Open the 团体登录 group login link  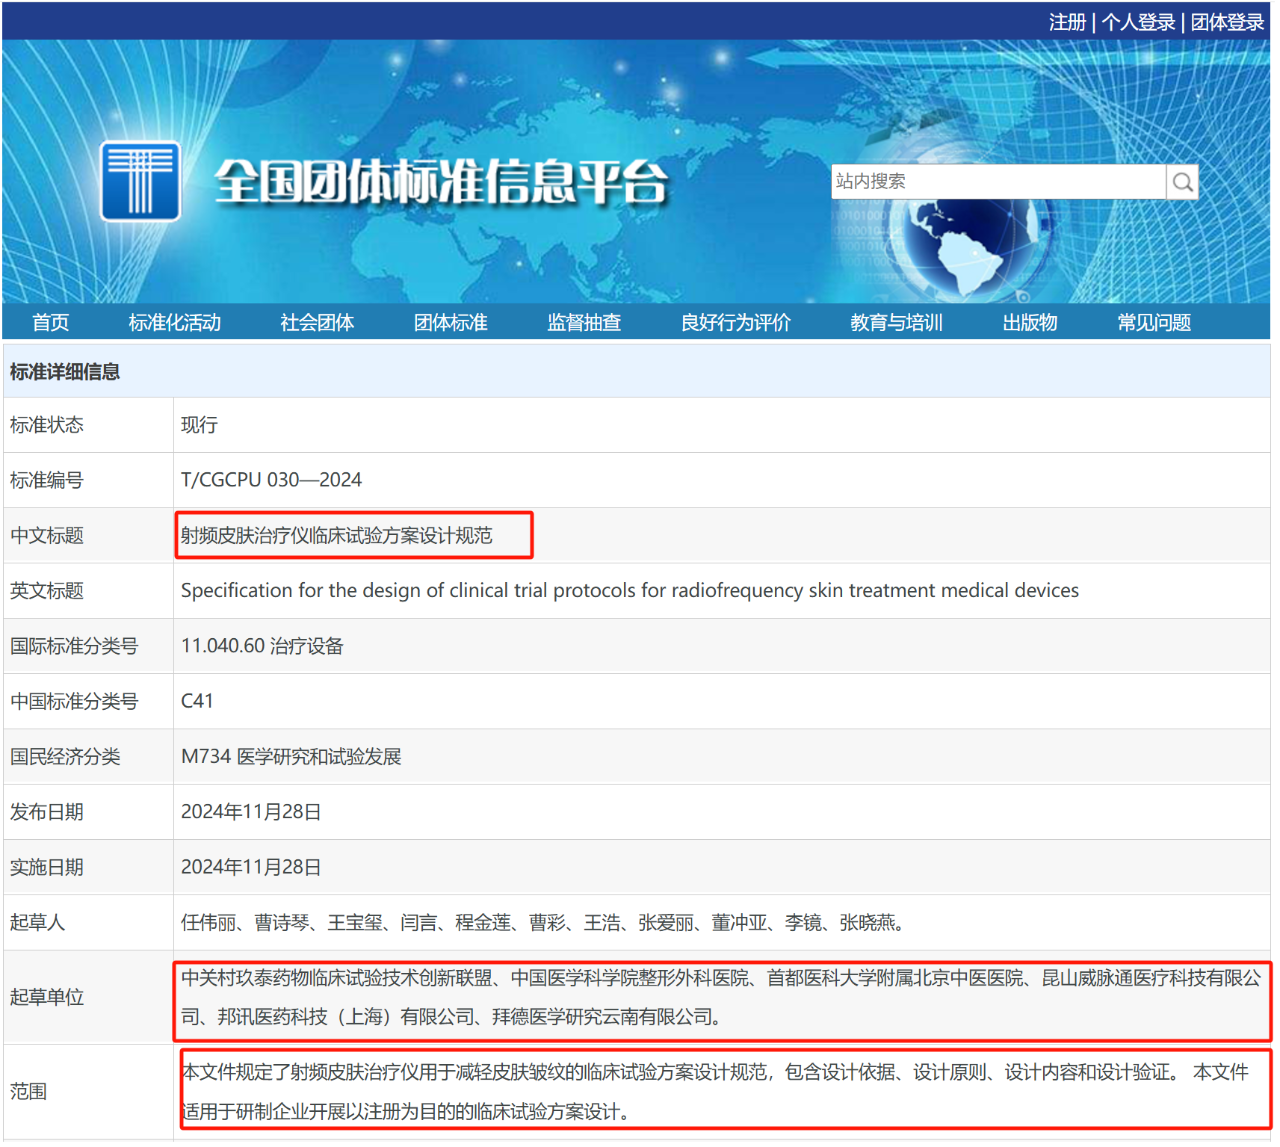[x=1227, y=22]
